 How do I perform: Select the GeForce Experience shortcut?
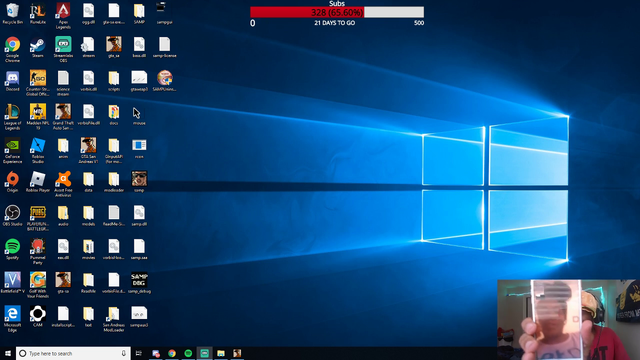coord(13,151)
